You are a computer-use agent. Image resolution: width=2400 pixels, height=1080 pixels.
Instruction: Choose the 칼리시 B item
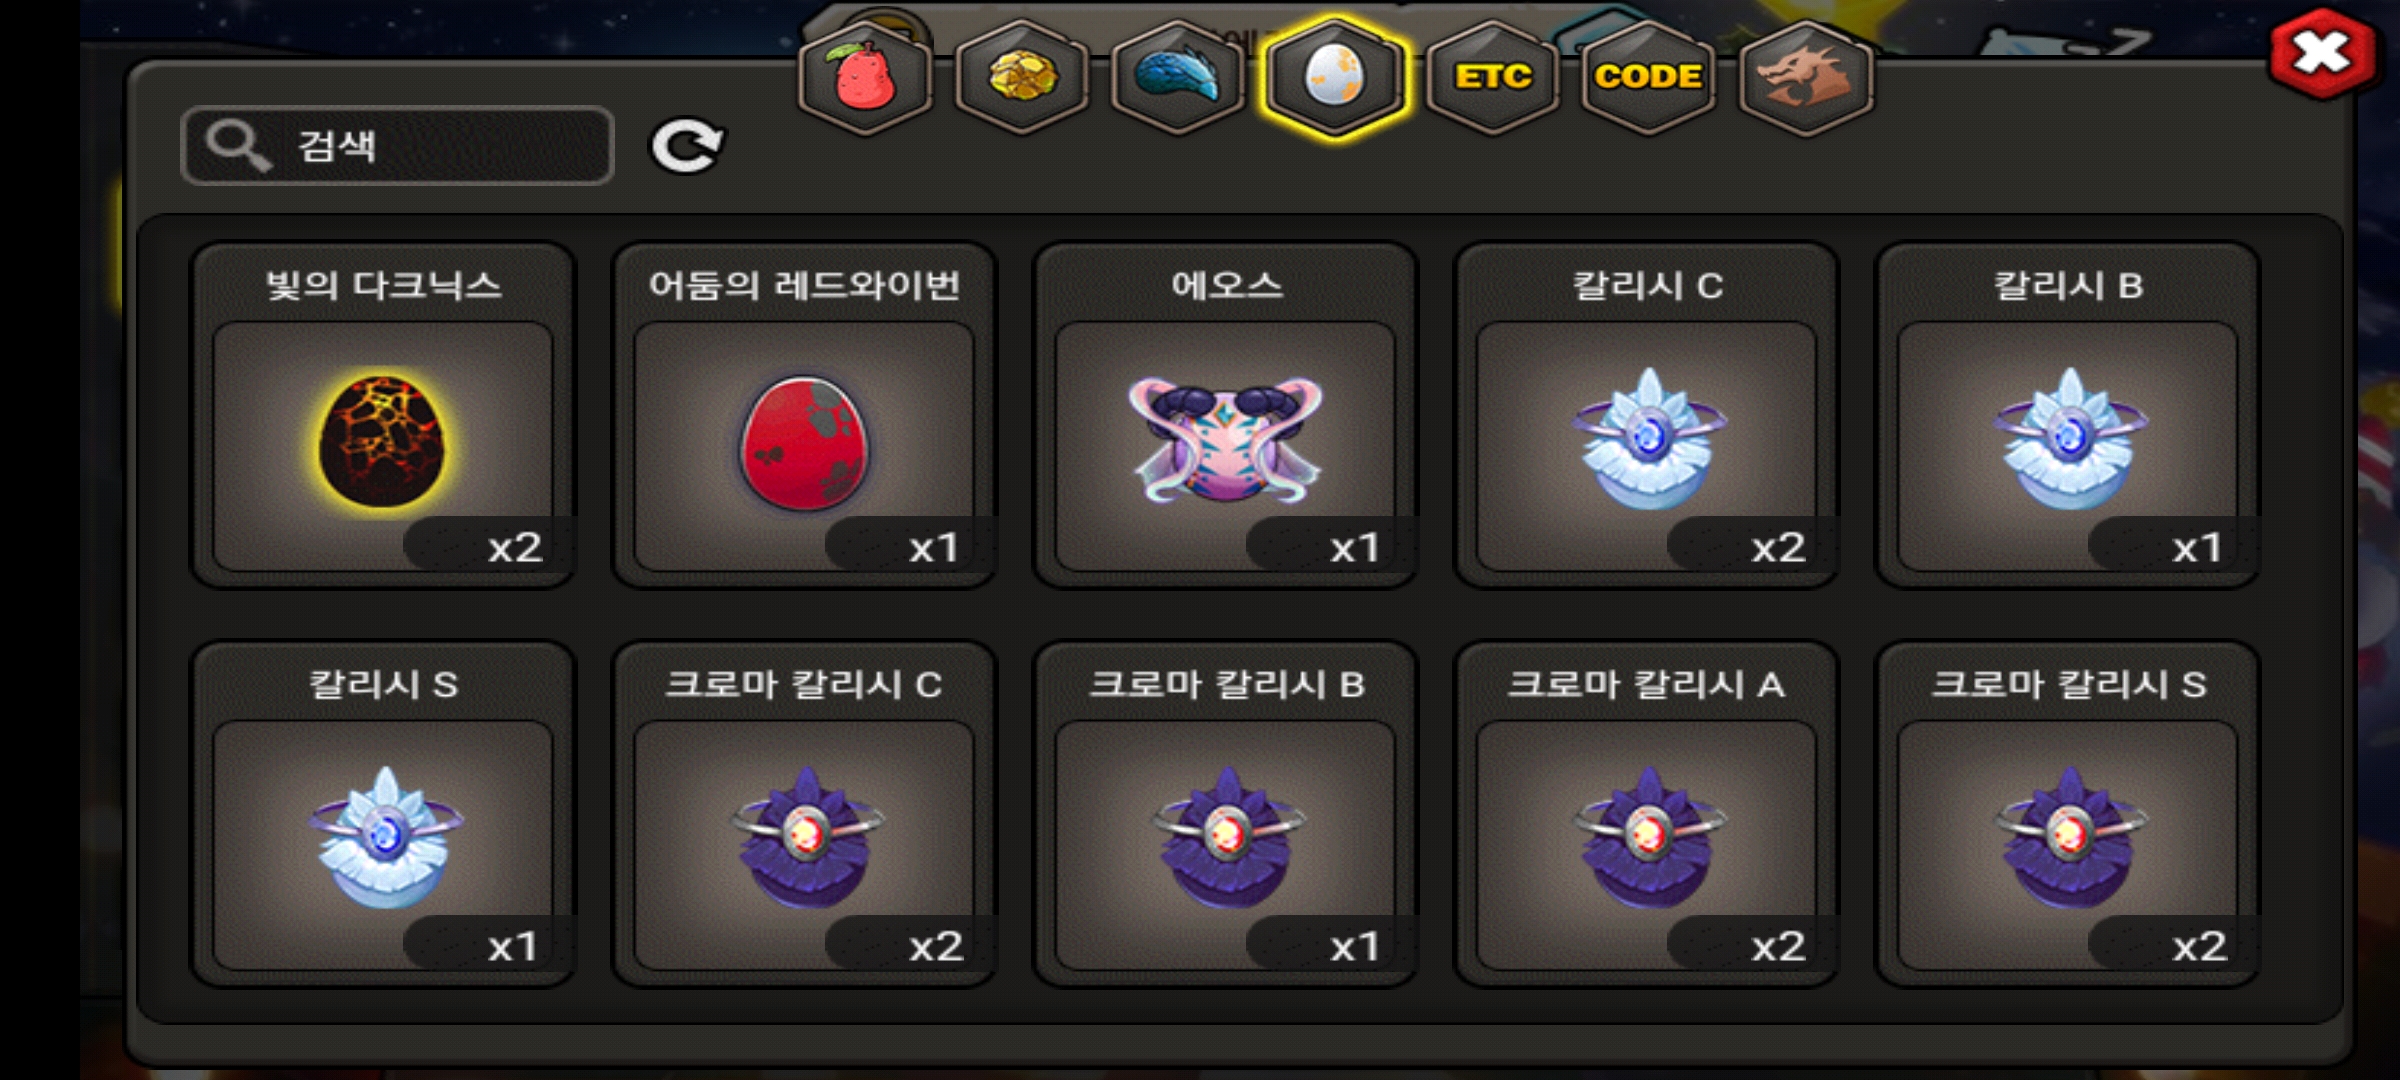(2068, 415)
